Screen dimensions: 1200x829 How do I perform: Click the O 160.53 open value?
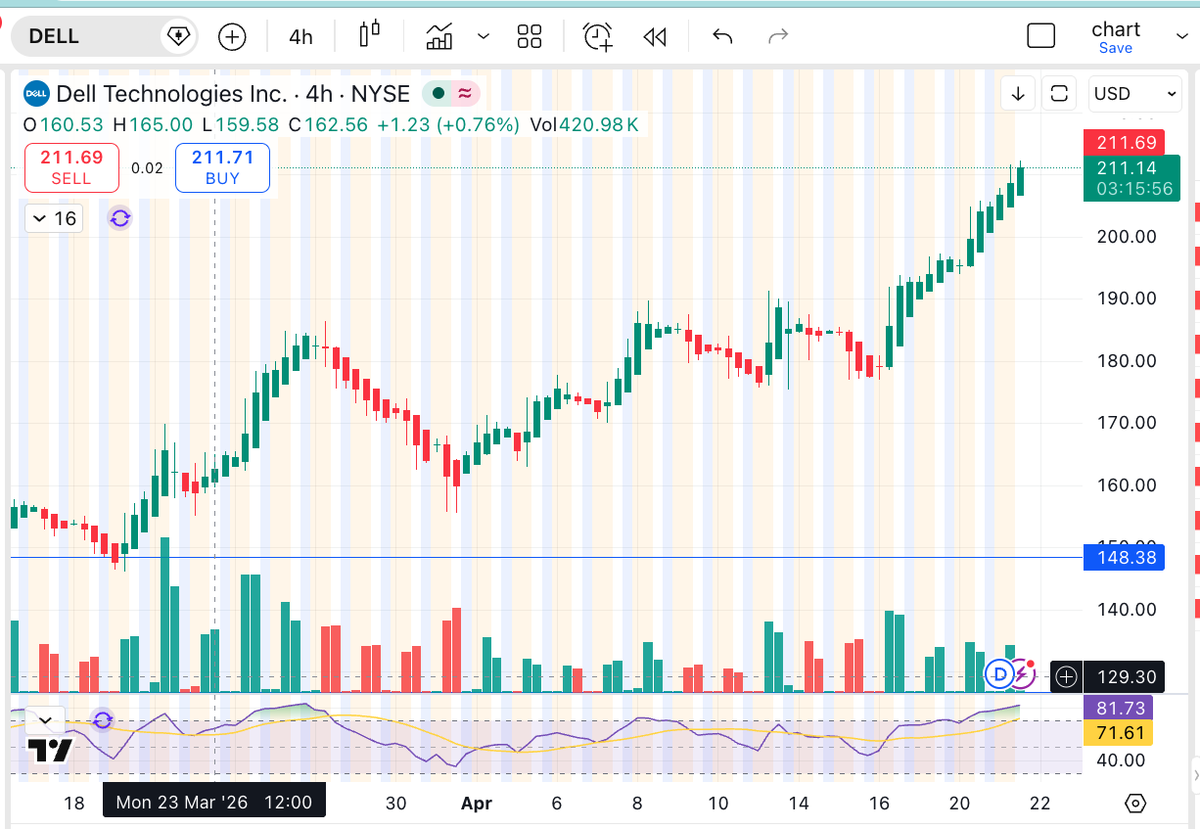click(63, 125)
